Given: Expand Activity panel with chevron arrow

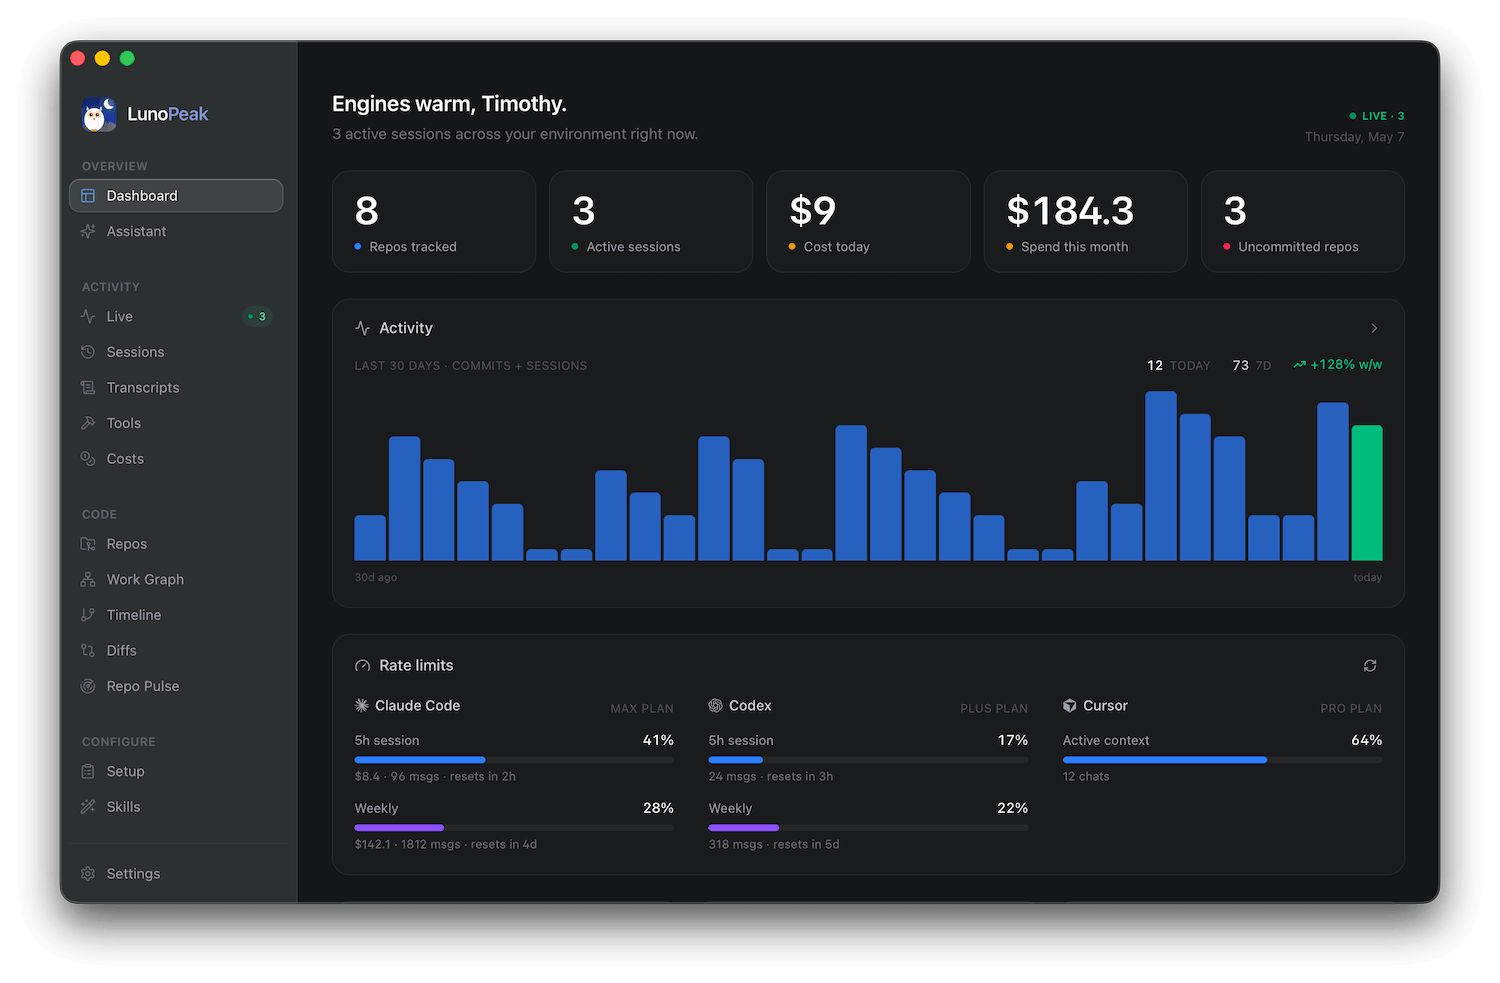Looking at the screenshot, I should 1374,328.
